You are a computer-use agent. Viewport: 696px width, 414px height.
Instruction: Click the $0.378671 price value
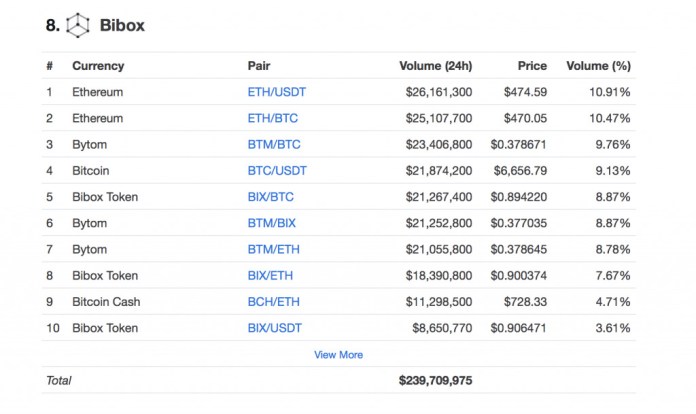coord(518,144)
